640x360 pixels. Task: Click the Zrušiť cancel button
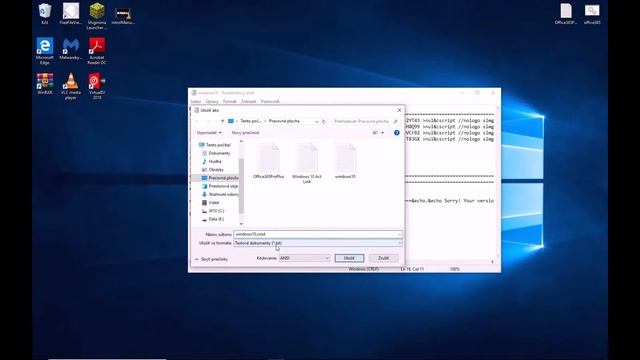point(383,258)
